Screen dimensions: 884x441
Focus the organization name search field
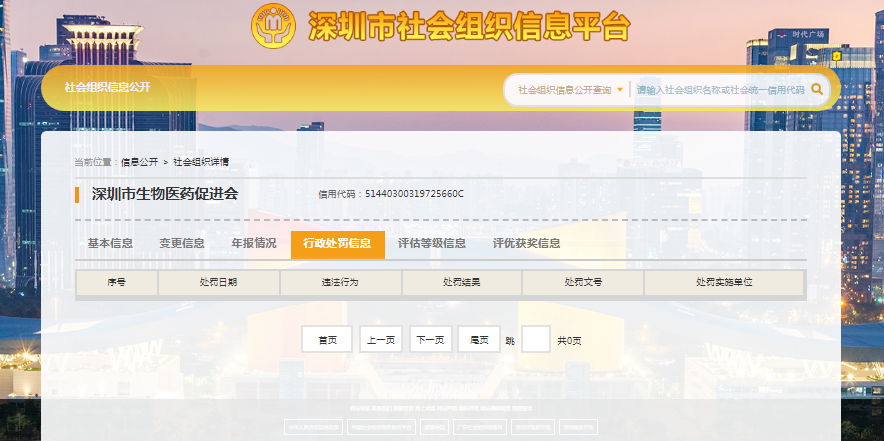[720, 89]
